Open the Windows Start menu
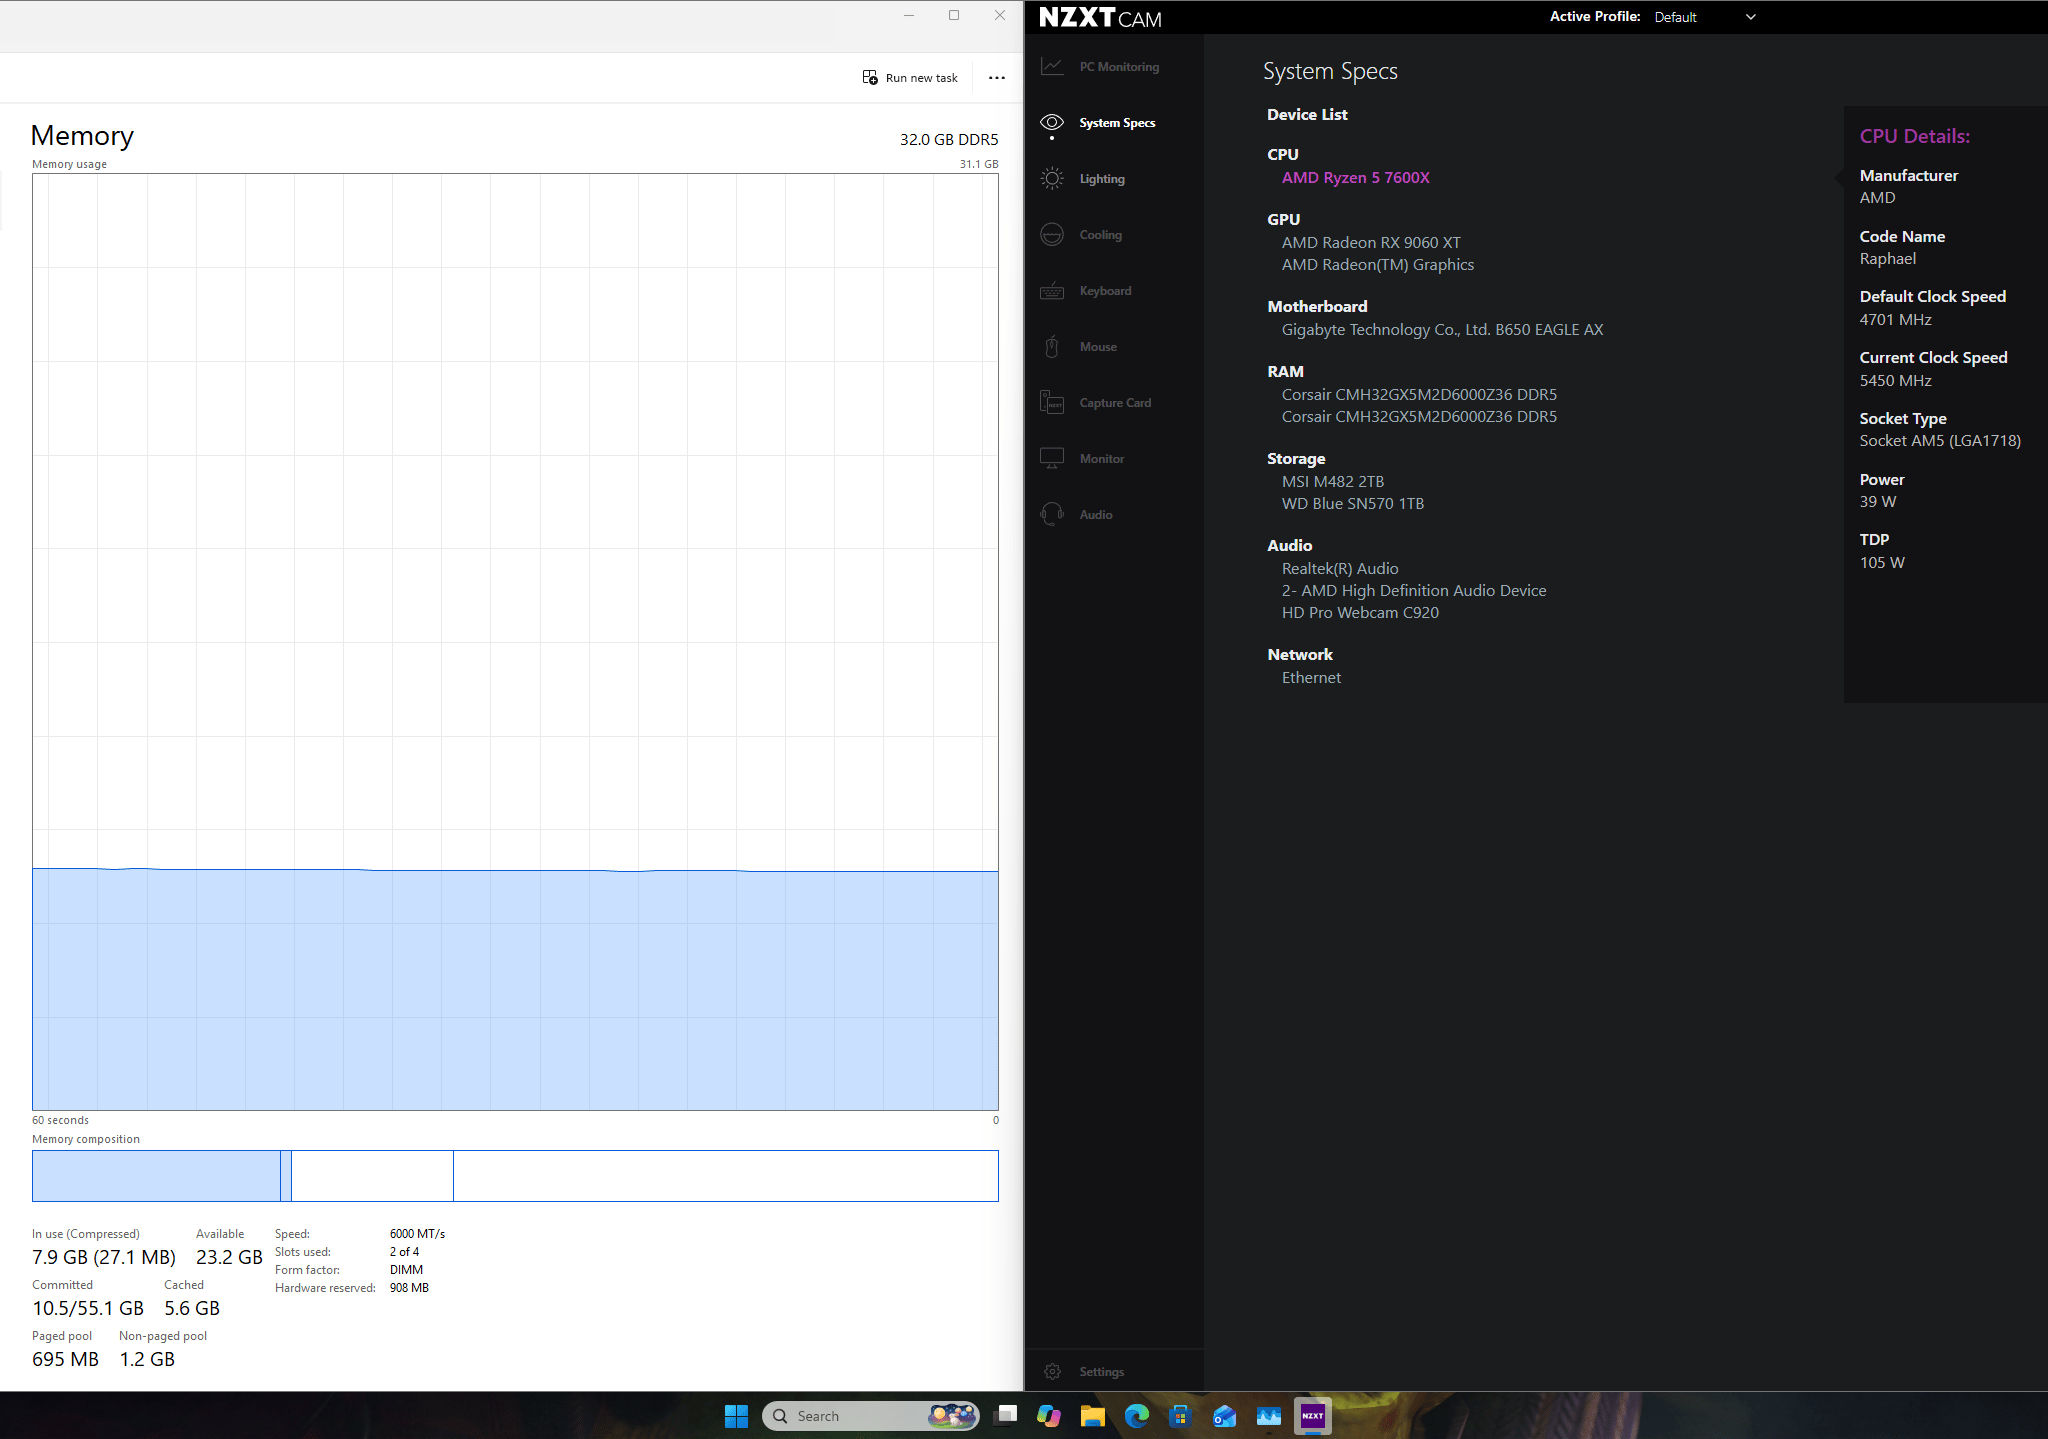The height and width of the screenshot is (1439, 2048). point(736,1416)
